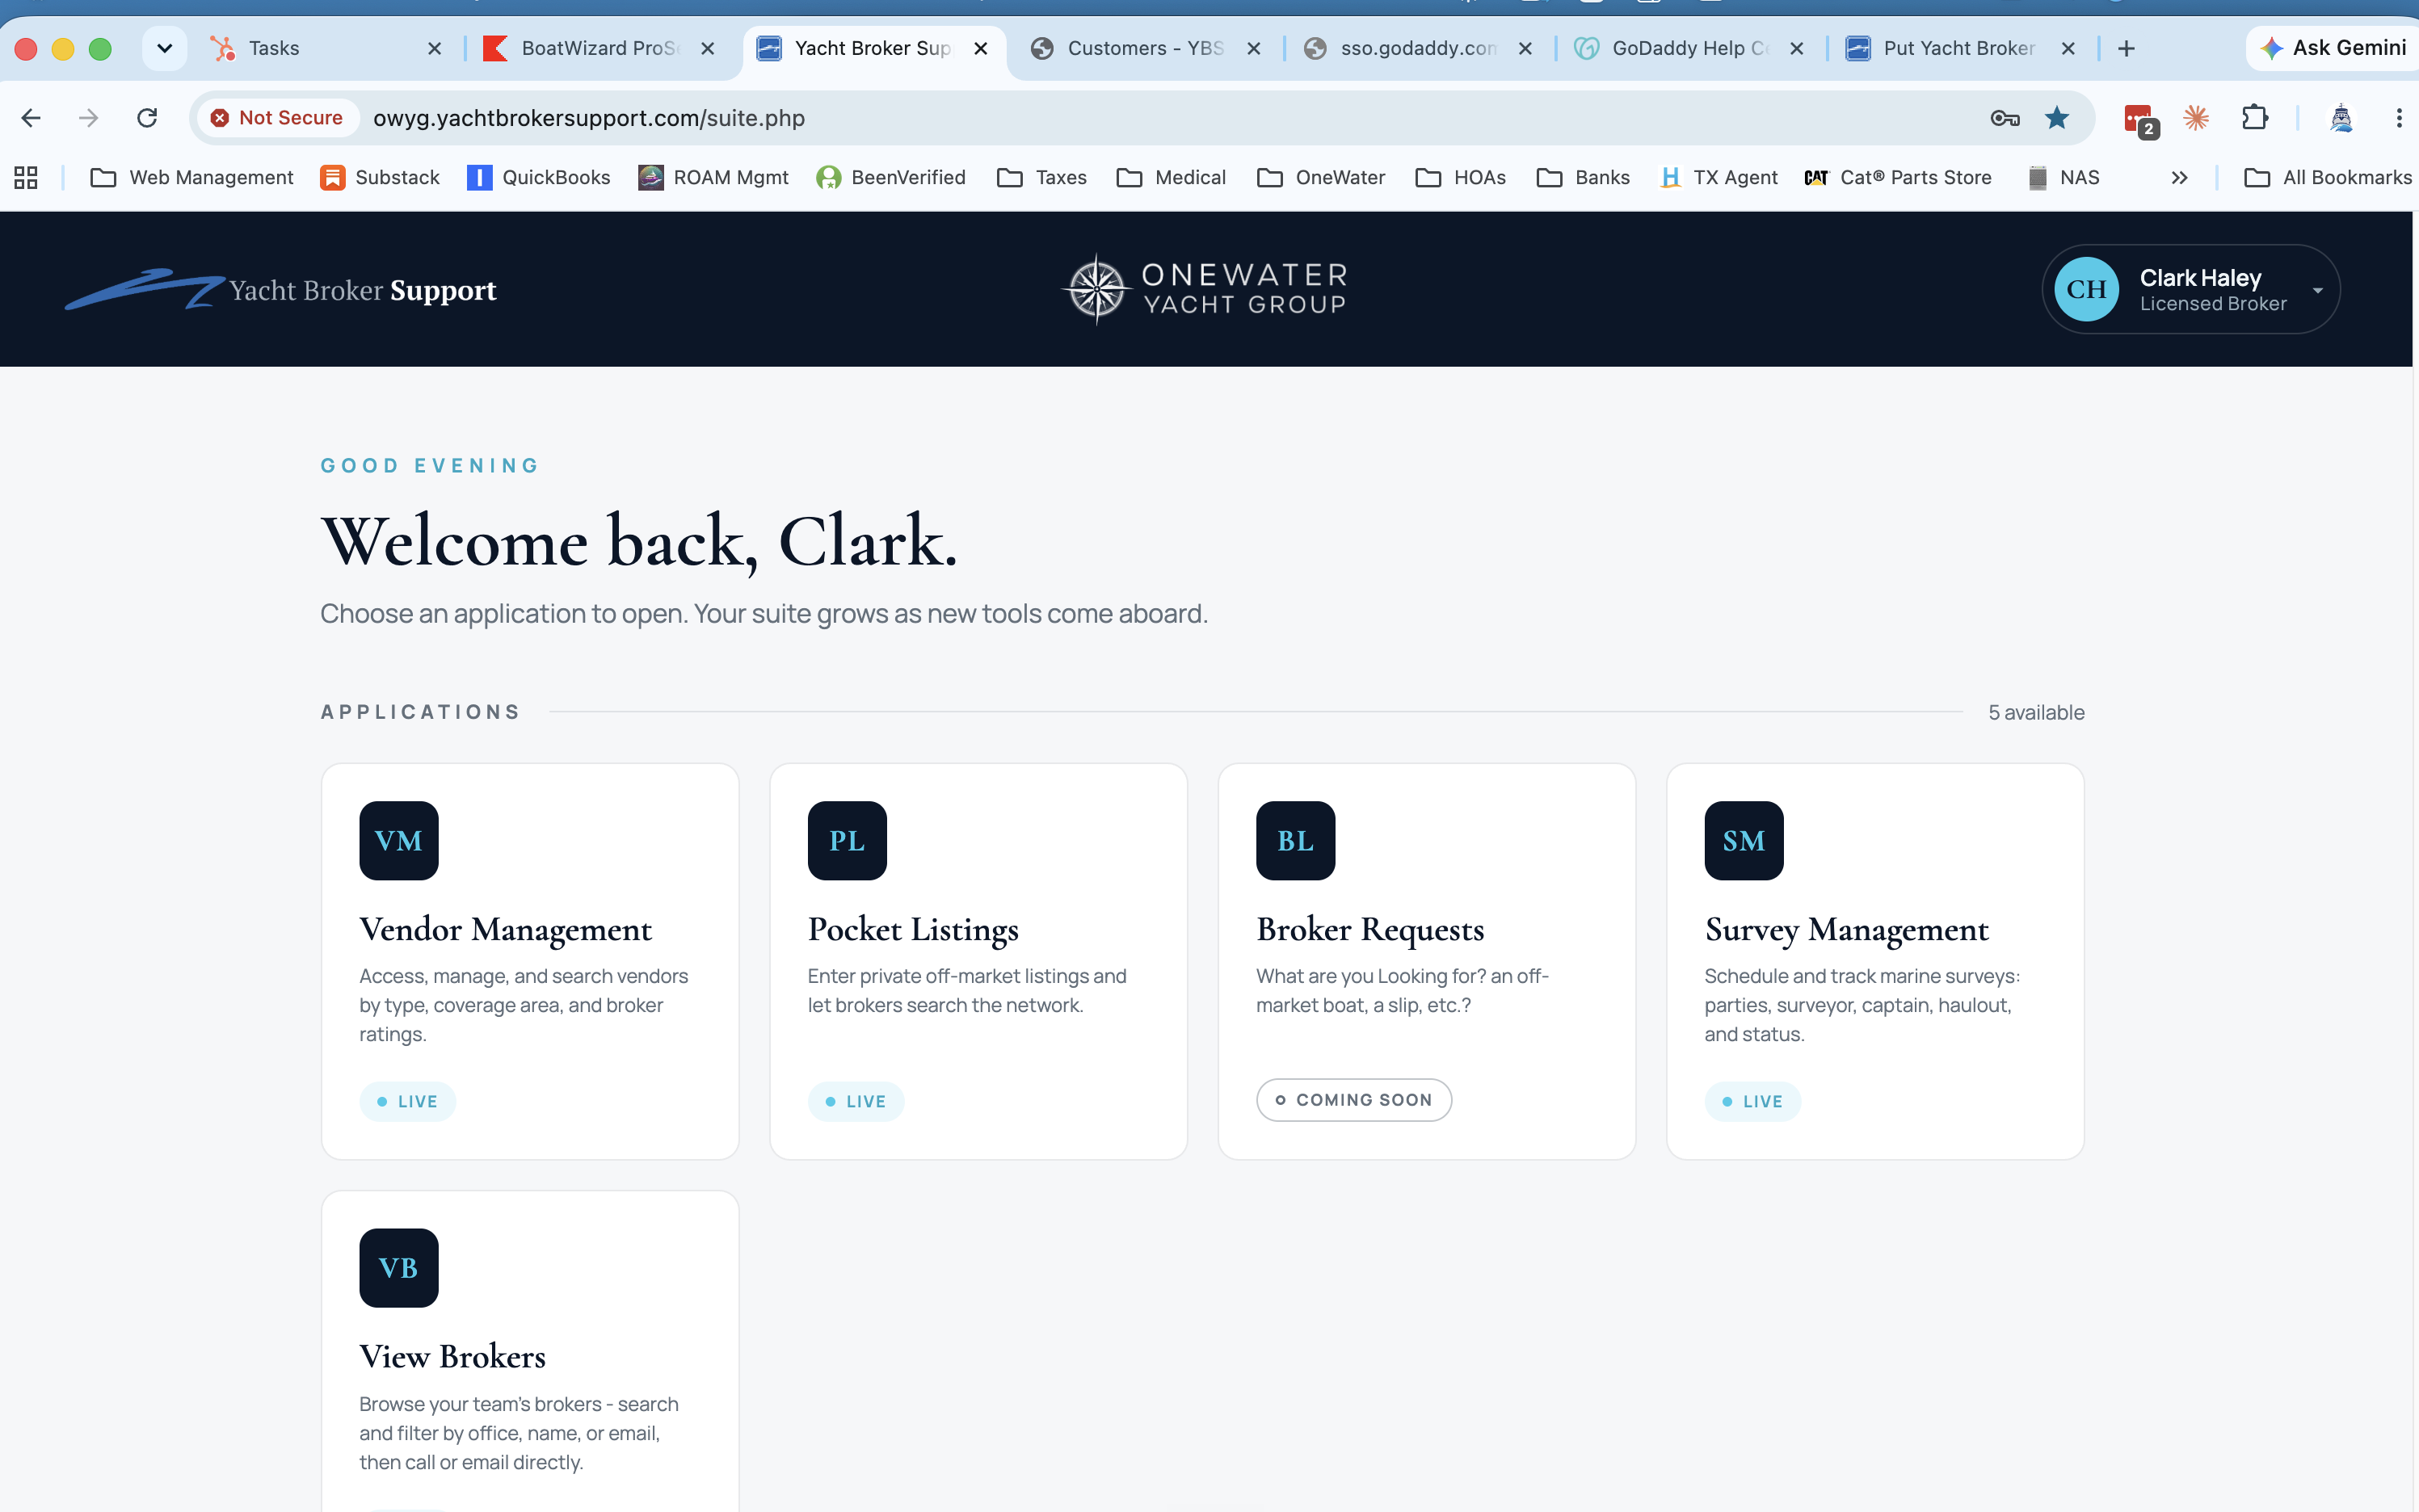Open the Banks bookmark folder
The height and width of the screenshot is (1512, 2419).
point(1583,177)
